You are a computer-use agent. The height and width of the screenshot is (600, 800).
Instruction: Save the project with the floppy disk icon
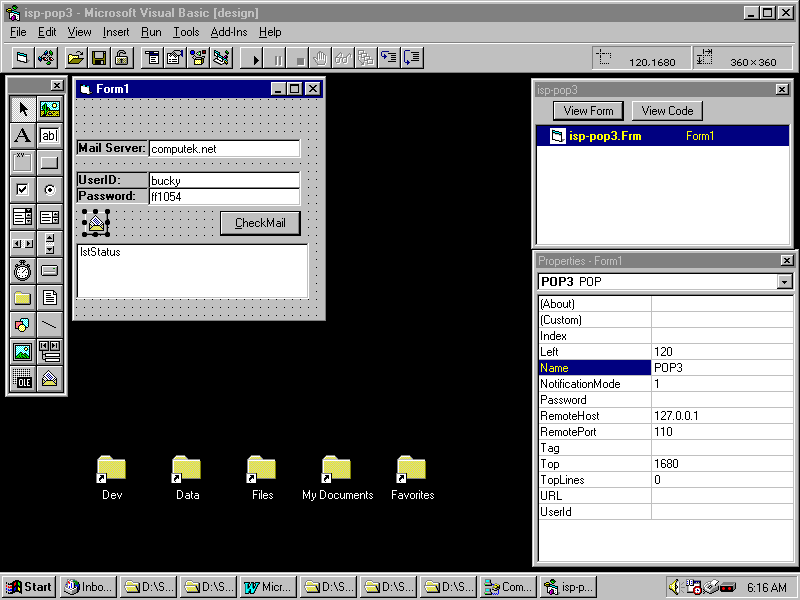98,58
